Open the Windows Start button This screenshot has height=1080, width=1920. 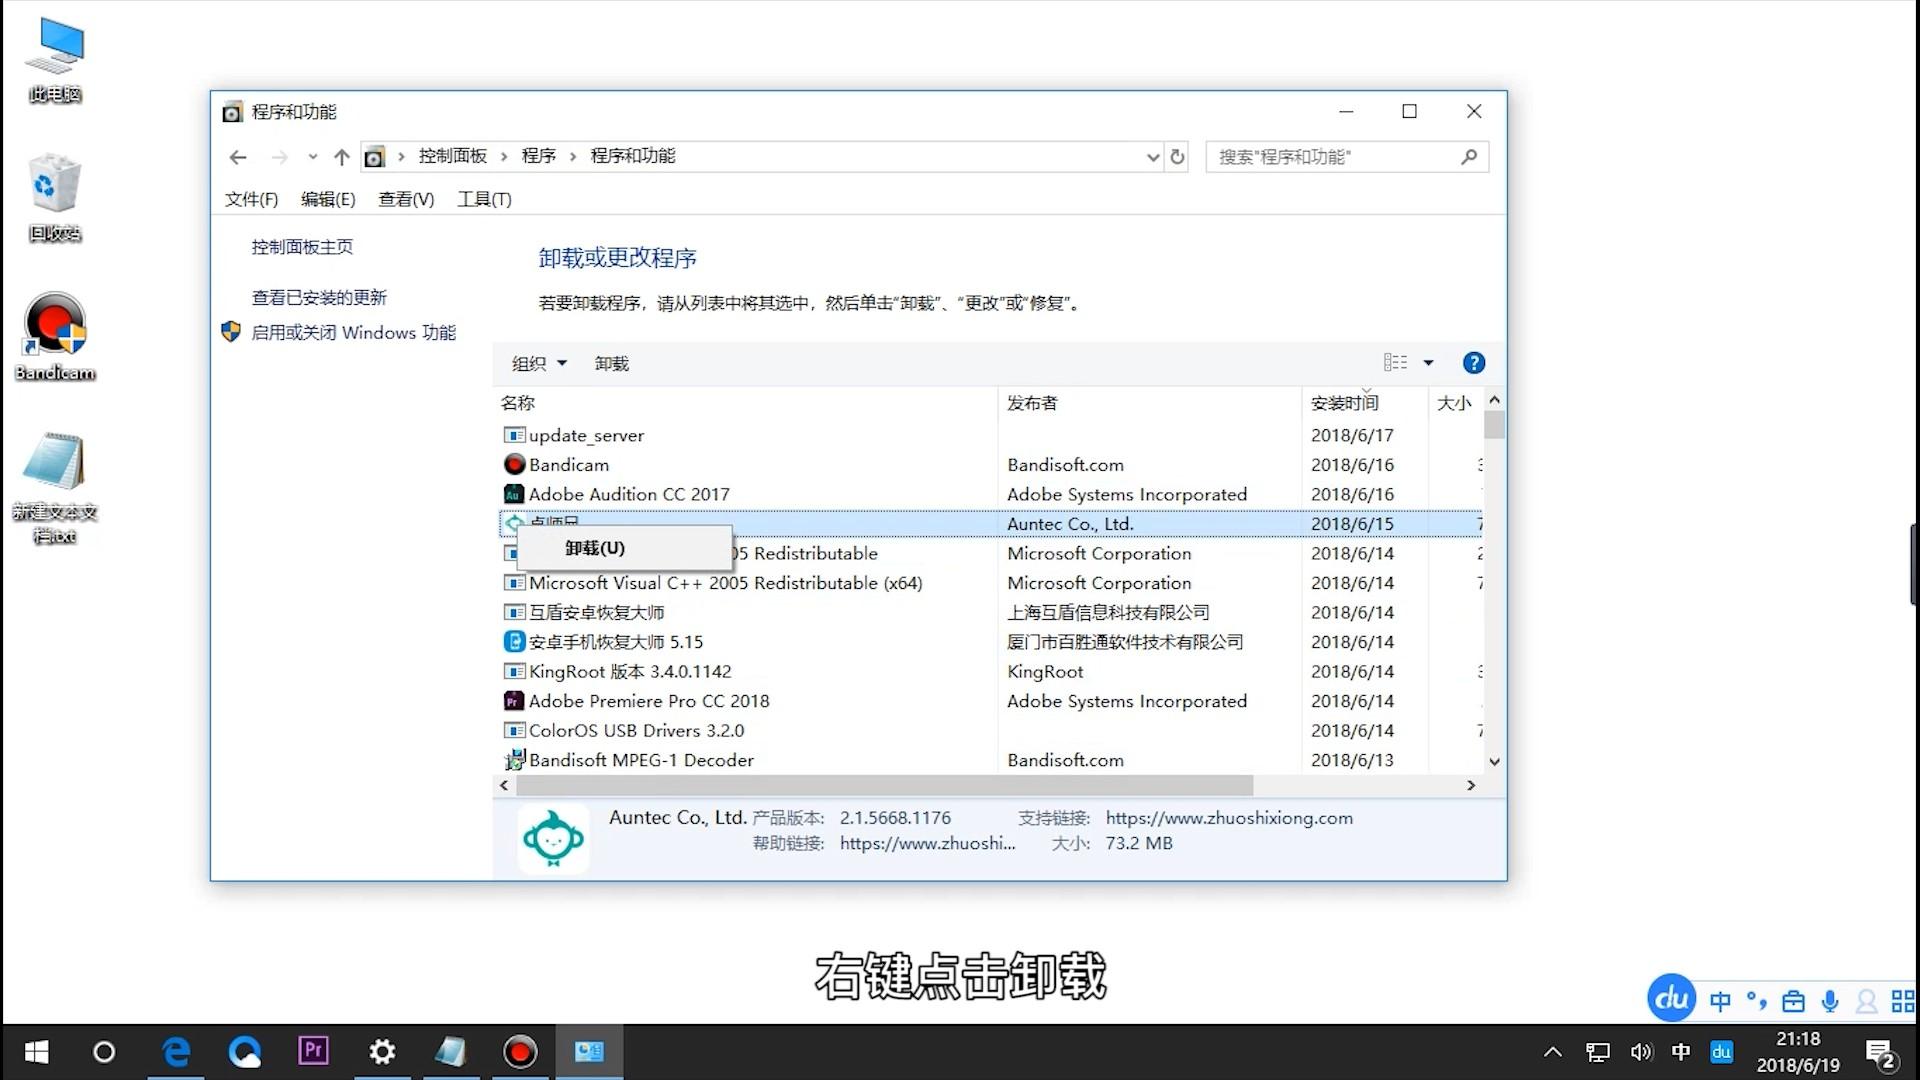(x=36, y=1052)
